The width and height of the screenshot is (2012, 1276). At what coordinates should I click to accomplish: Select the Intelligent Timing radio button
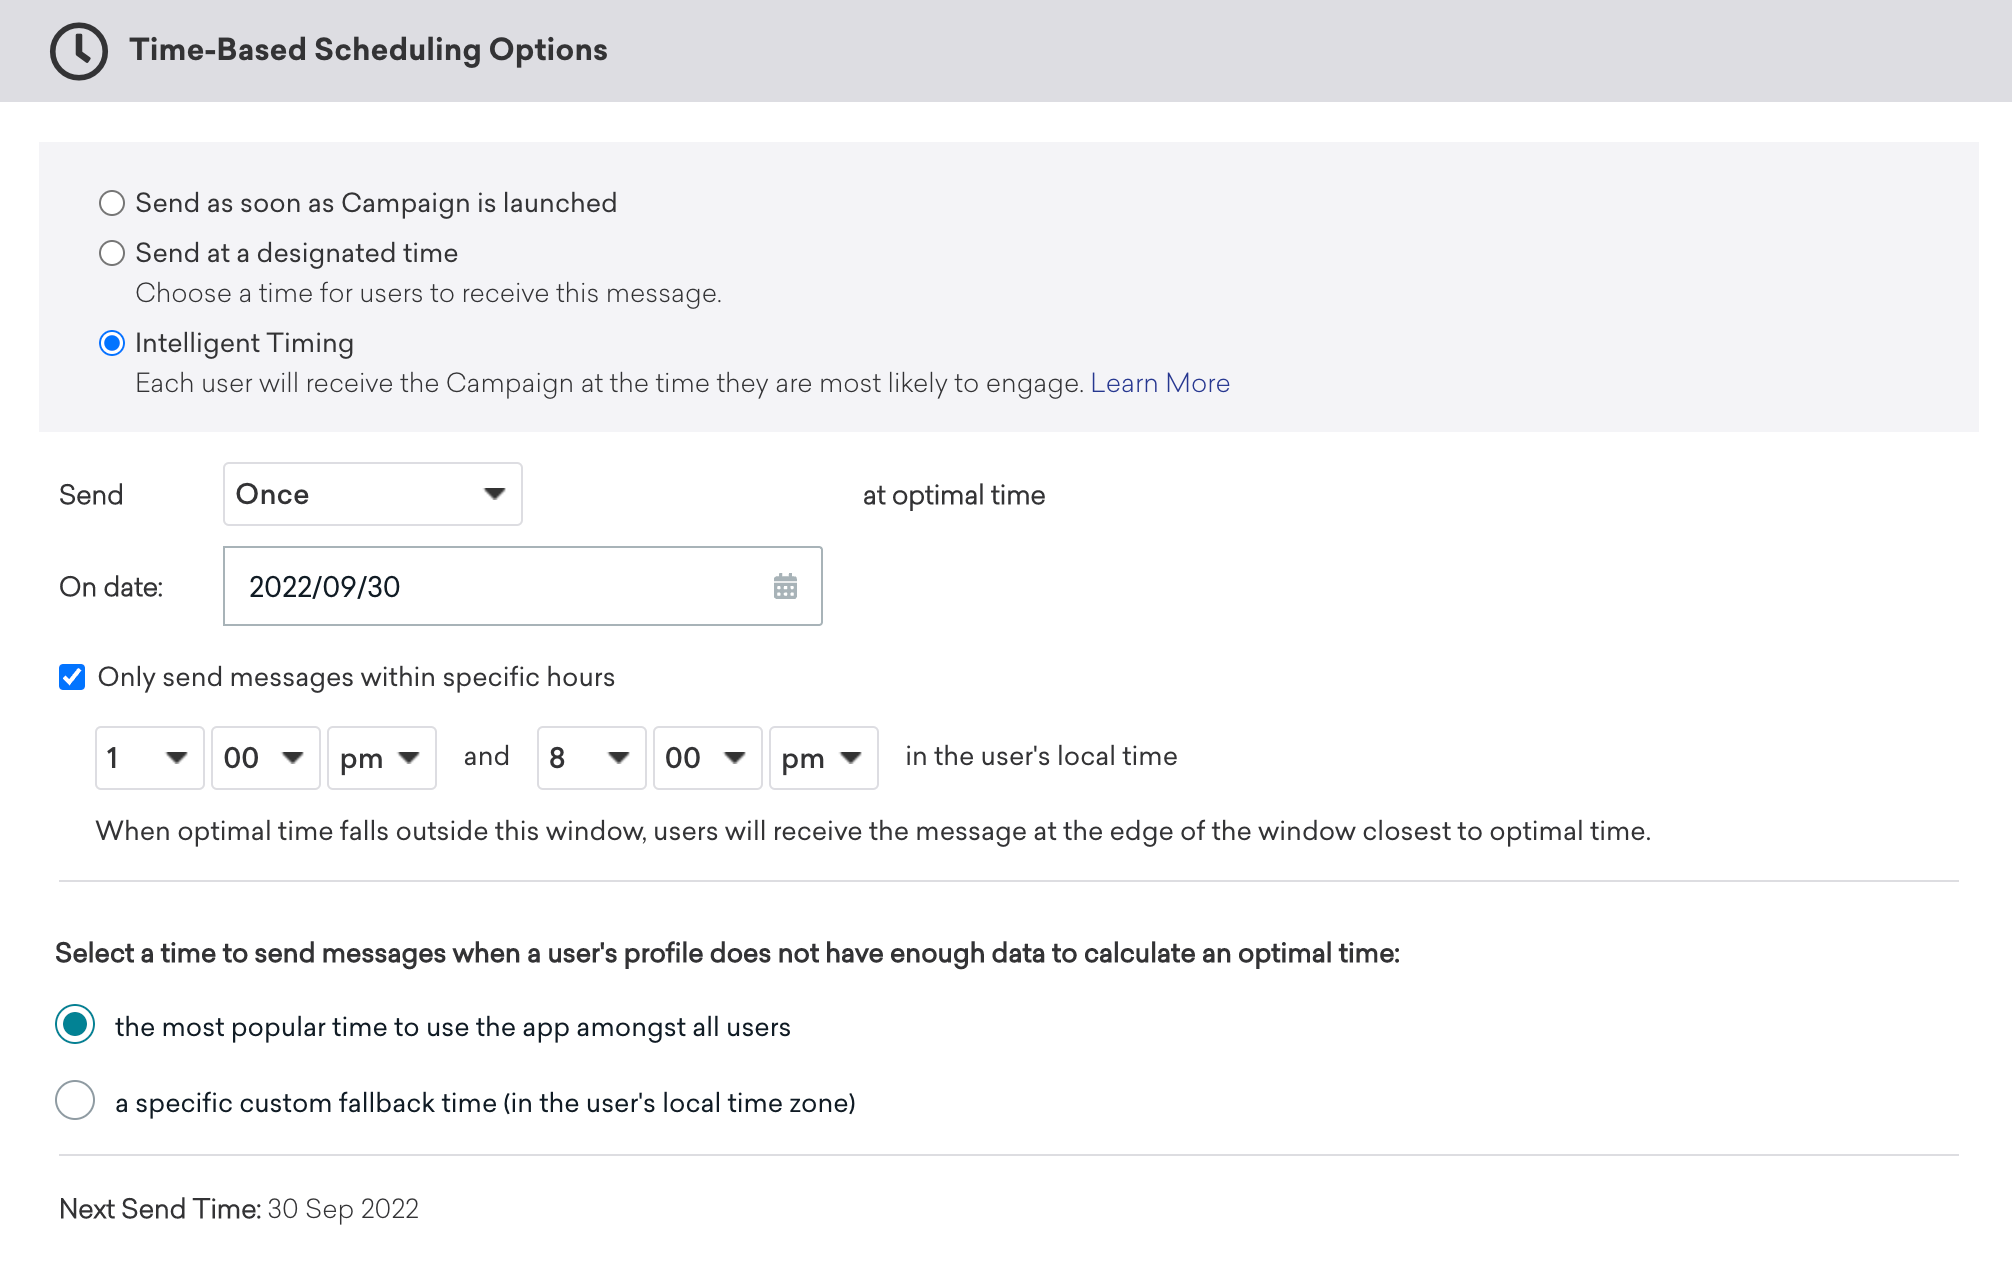point(109,343)
